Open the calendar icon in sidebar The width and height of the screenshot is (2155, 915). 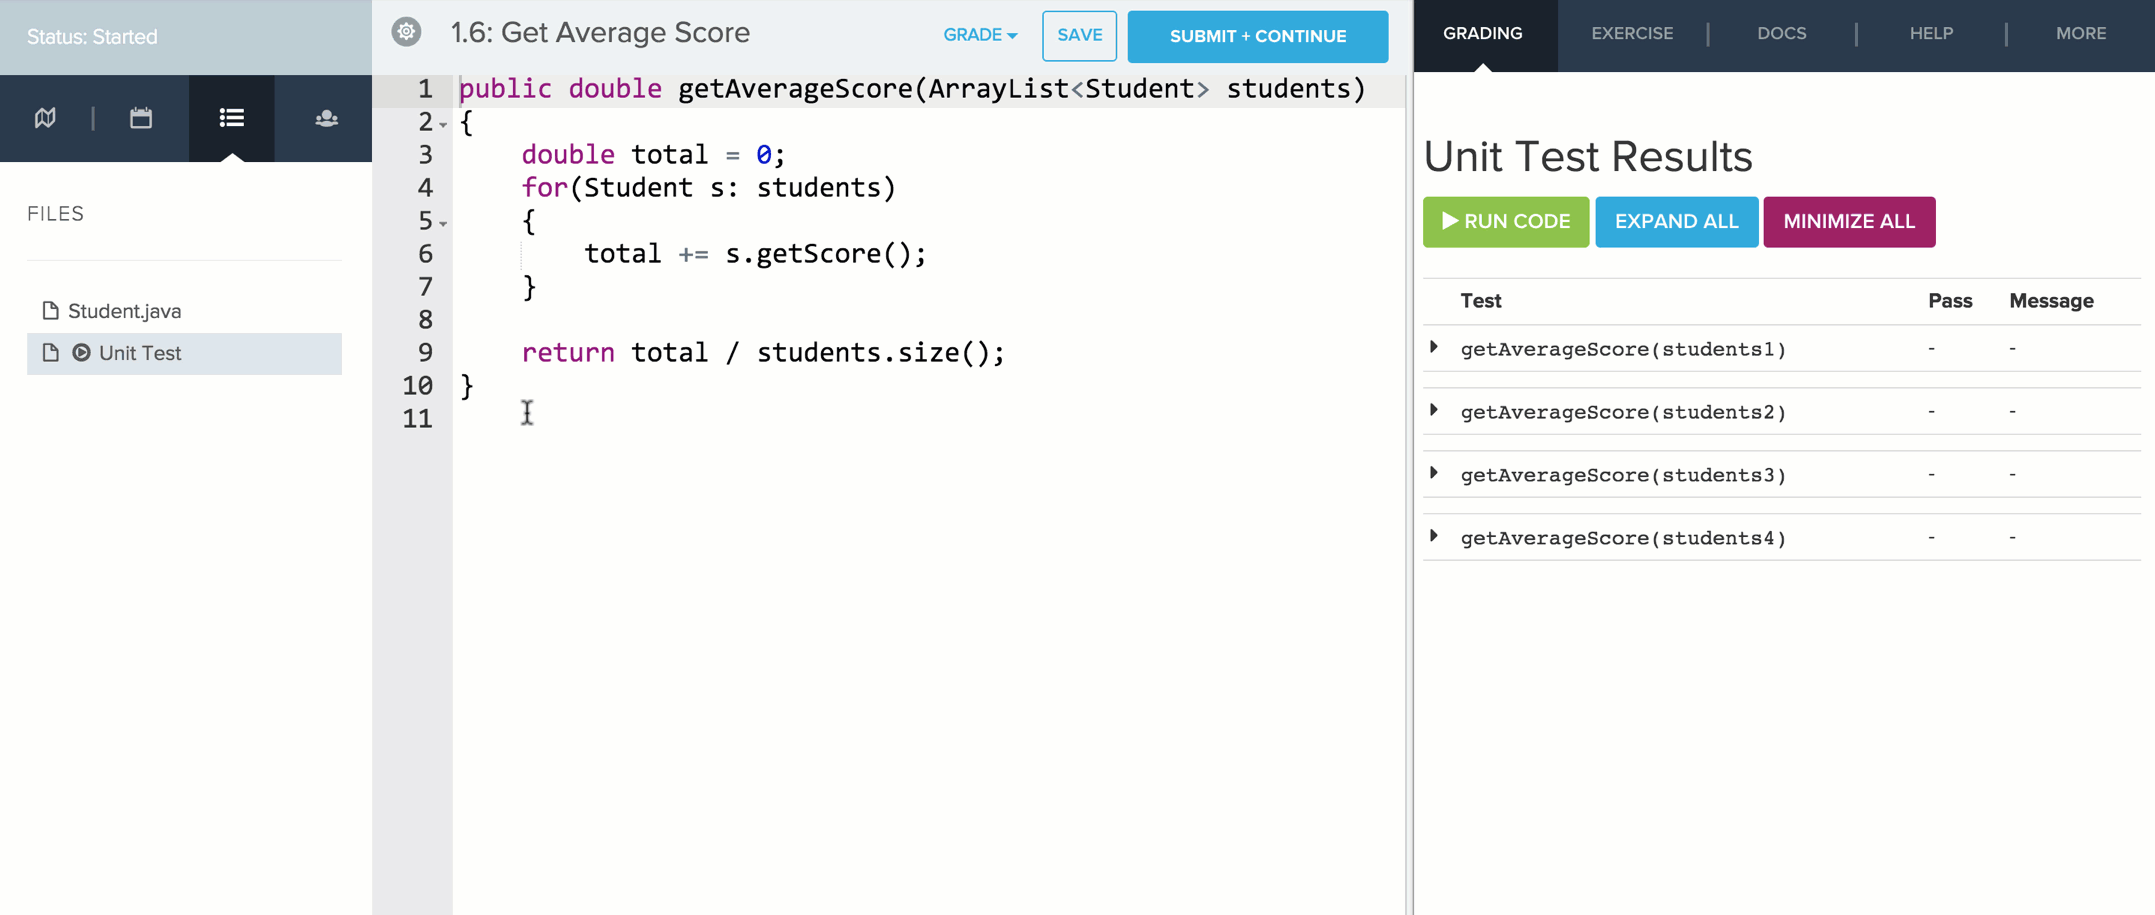141,118
